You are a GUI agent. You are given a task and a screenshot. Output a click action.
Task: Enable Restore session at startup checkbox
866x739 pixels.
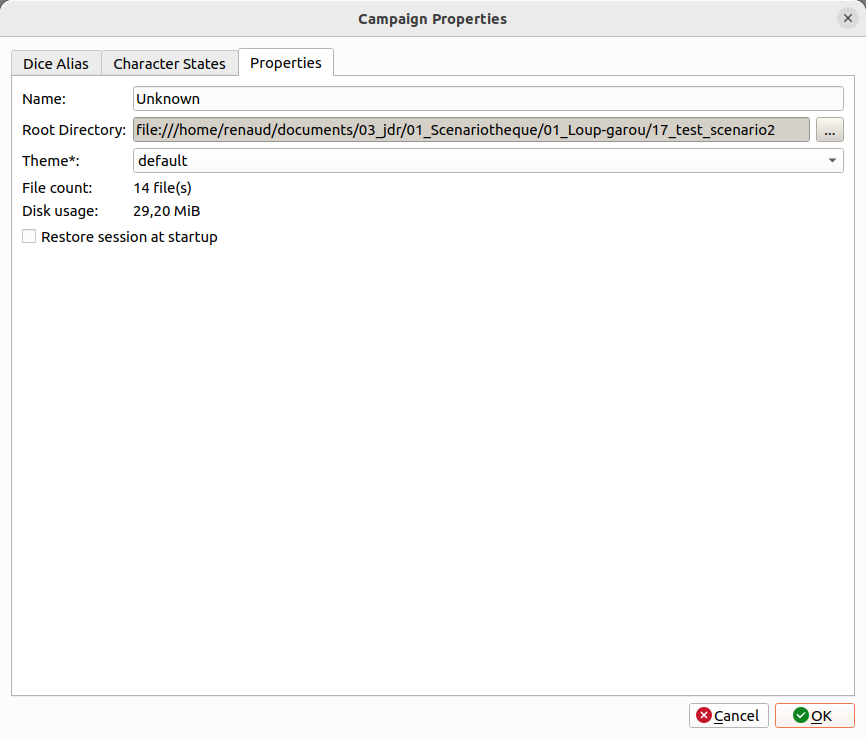click(x=29, y=237)
